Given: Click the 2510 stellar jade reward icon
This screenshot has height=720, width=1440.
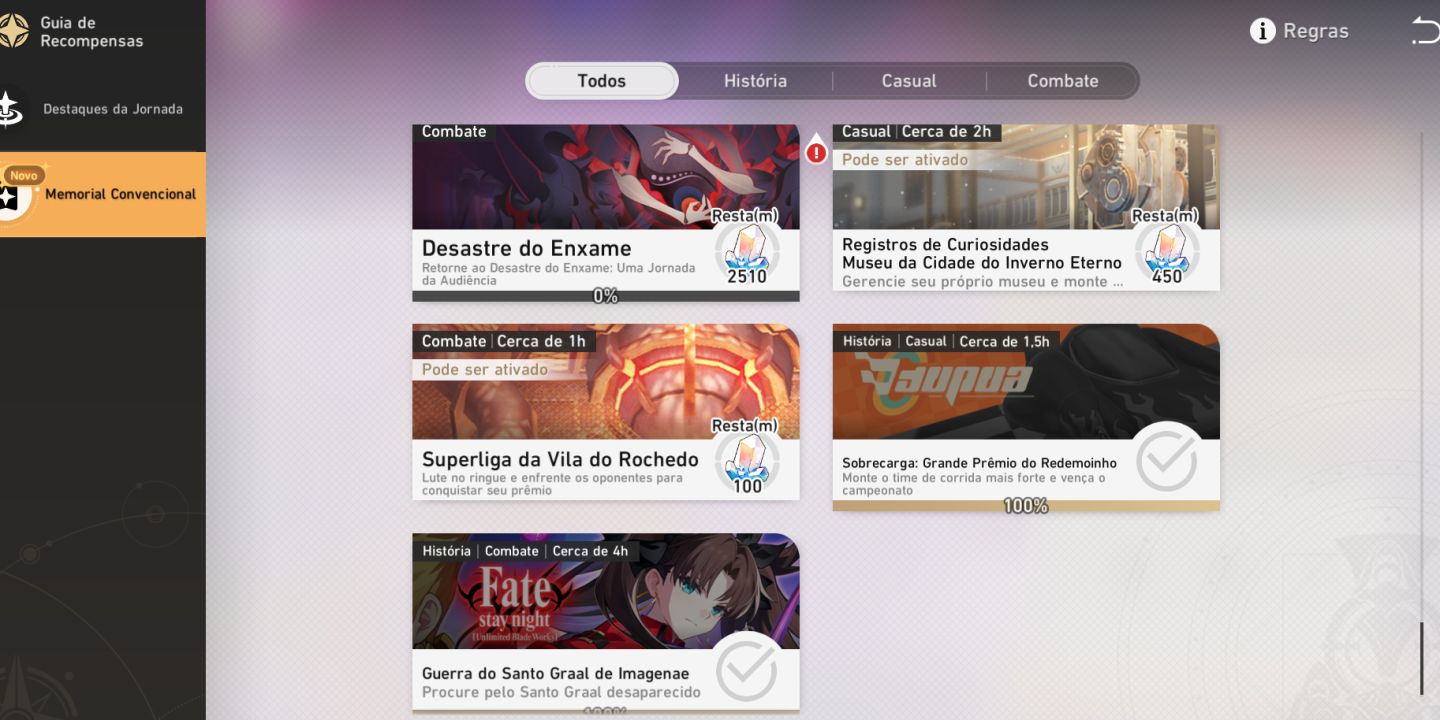Looking at the screenshot, I should pos(747,248).
